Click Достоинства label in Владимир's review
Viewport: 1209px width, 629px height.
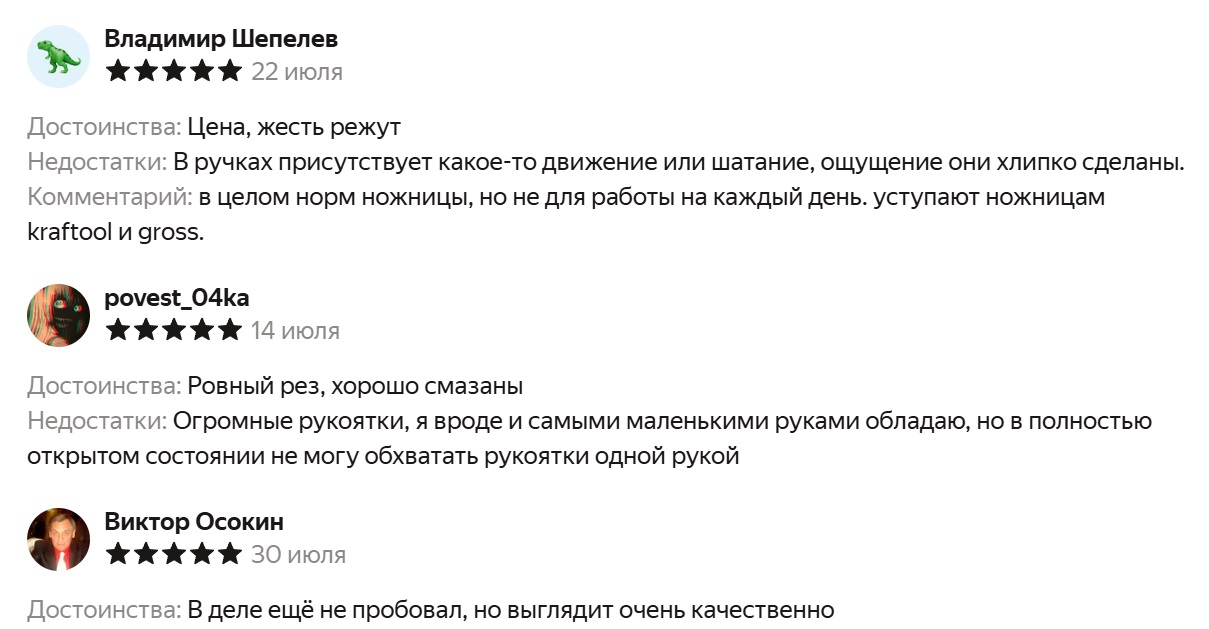(x=104, y=128)
